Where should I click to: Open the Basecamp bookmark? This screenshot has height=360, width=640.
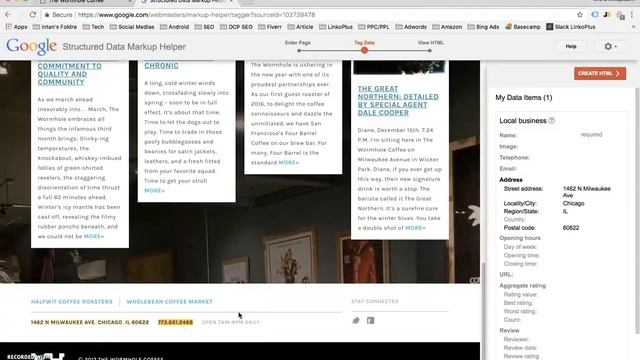[522, 27]
